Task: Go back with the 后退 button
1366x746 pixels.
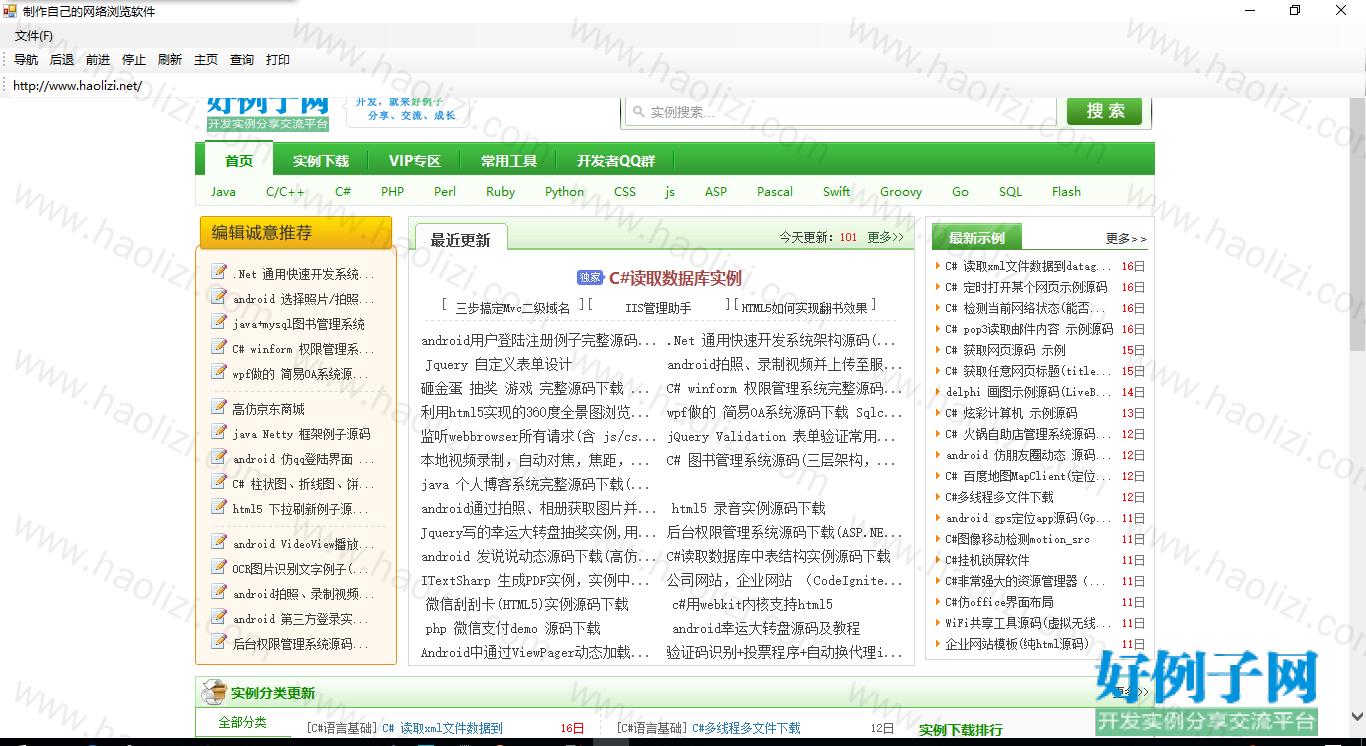Action: click(62, 60)
